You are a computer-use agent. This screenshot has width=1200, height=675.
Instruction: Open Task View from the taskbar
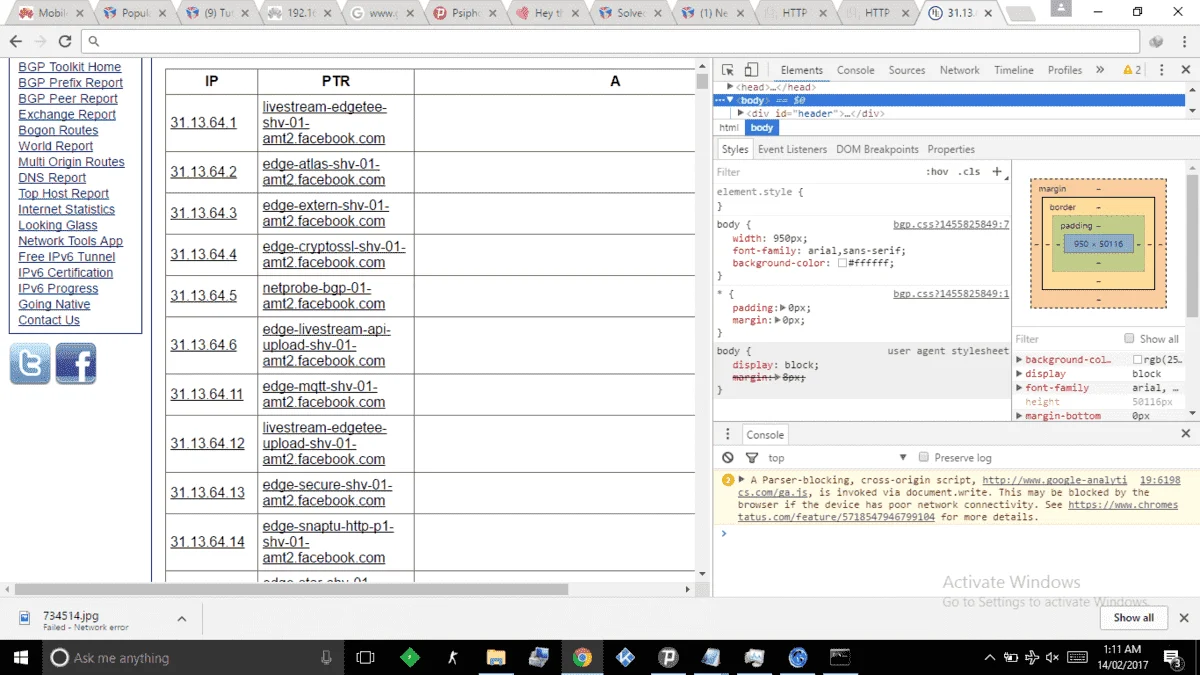pyautogui.click(x=365, y=657)
